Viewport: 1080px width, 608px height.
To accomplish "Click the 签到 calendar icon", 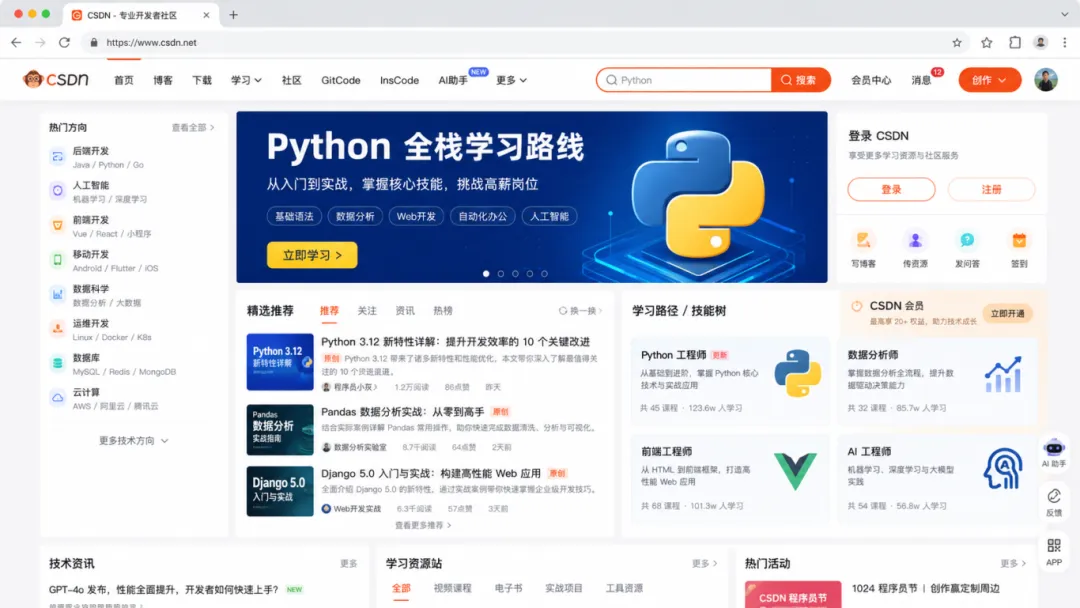I will (x=1019, y=240).
